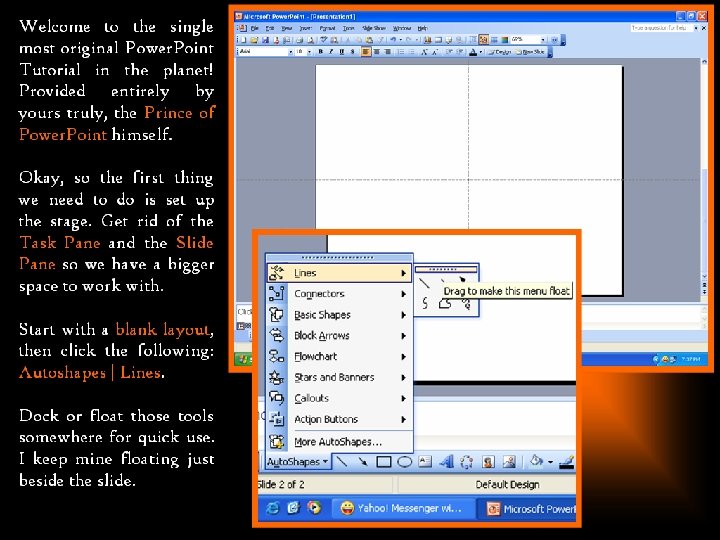Pick the Scribble tool in the Lines flyout
This screenshot has height=540, width=720.
pos(466,303)
